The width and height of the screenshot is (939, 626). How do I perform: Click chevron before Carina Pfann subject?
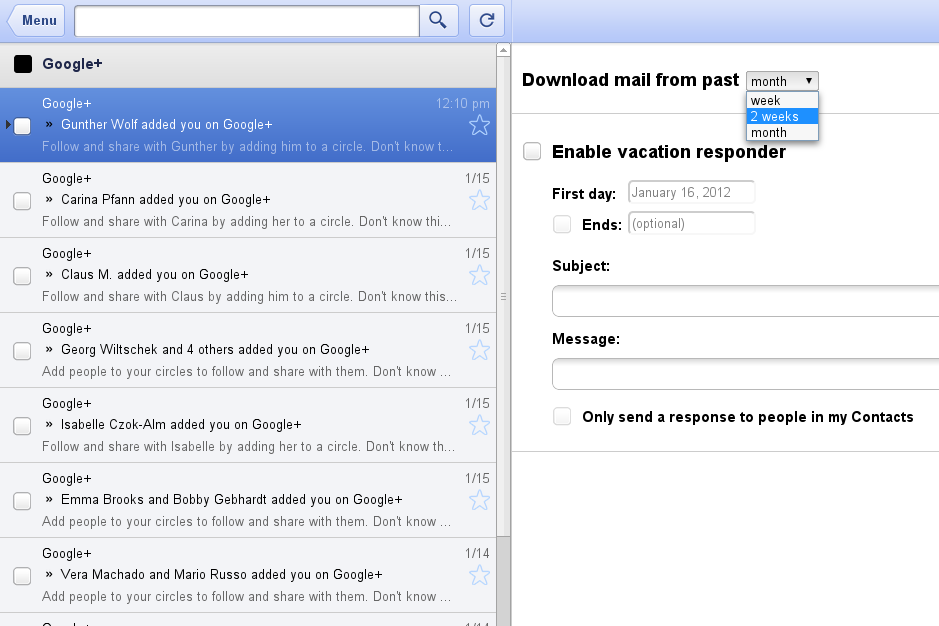pyautogui.click(x=49, y=199)
